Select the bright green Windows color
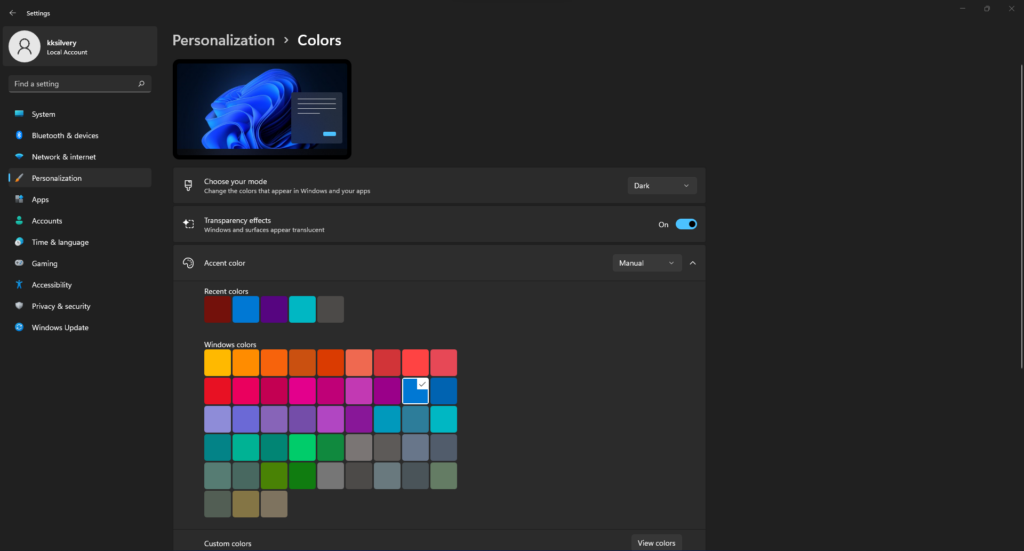1024x551 pixels. (302, 447)
